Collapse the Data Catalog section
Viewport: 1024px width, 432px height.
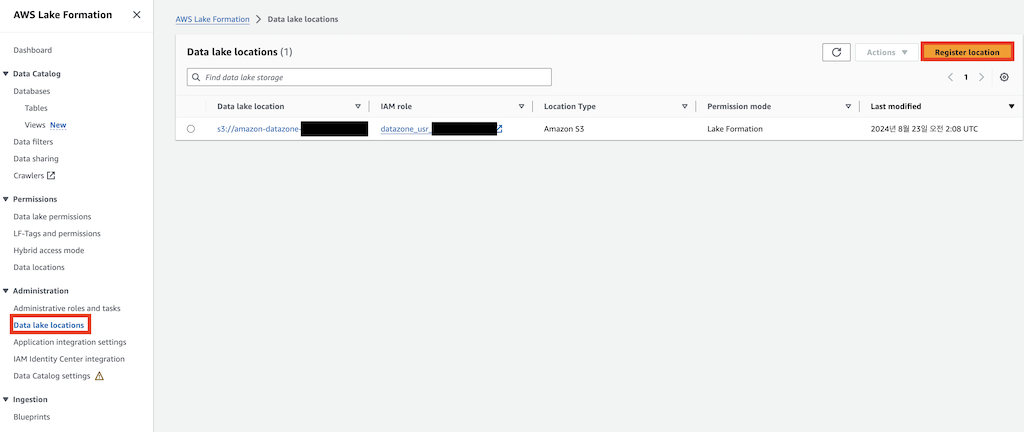pyautogui.click(x=6, y=74)
